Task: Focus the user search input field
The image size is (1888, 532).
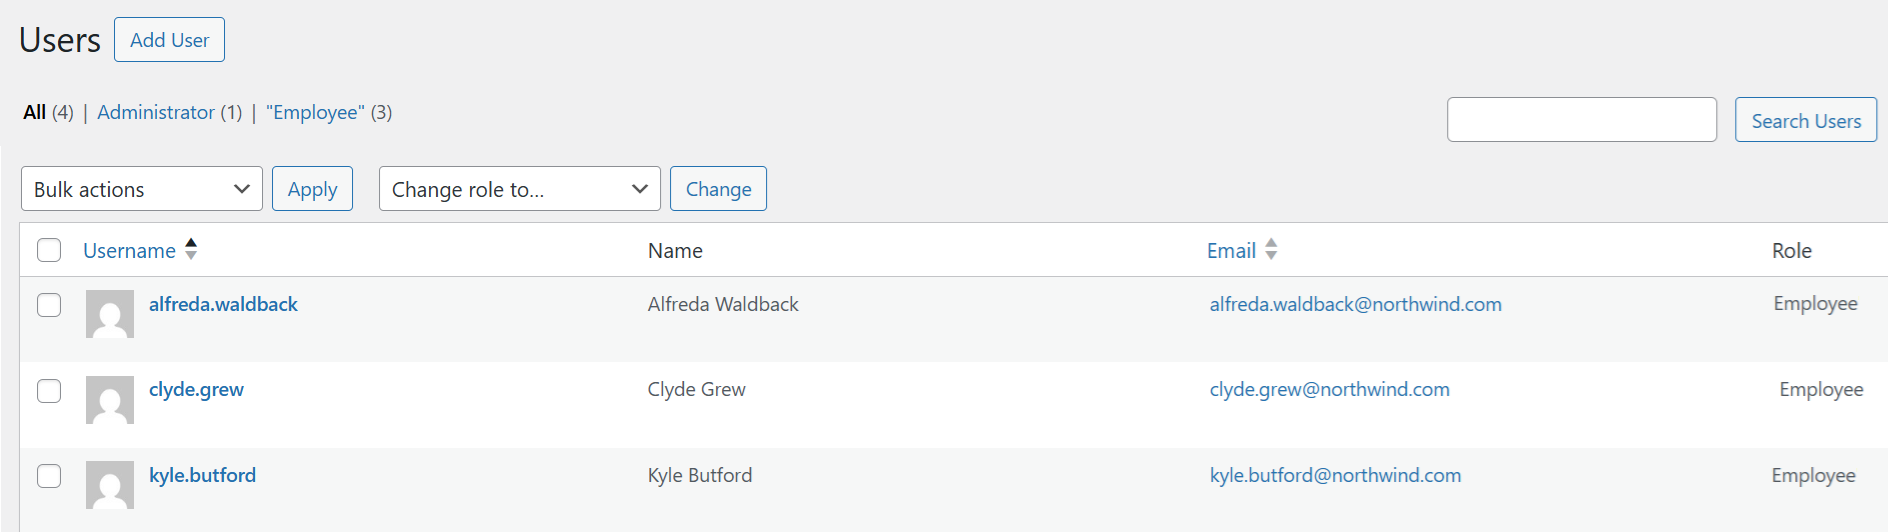Action: point(1581,120)
